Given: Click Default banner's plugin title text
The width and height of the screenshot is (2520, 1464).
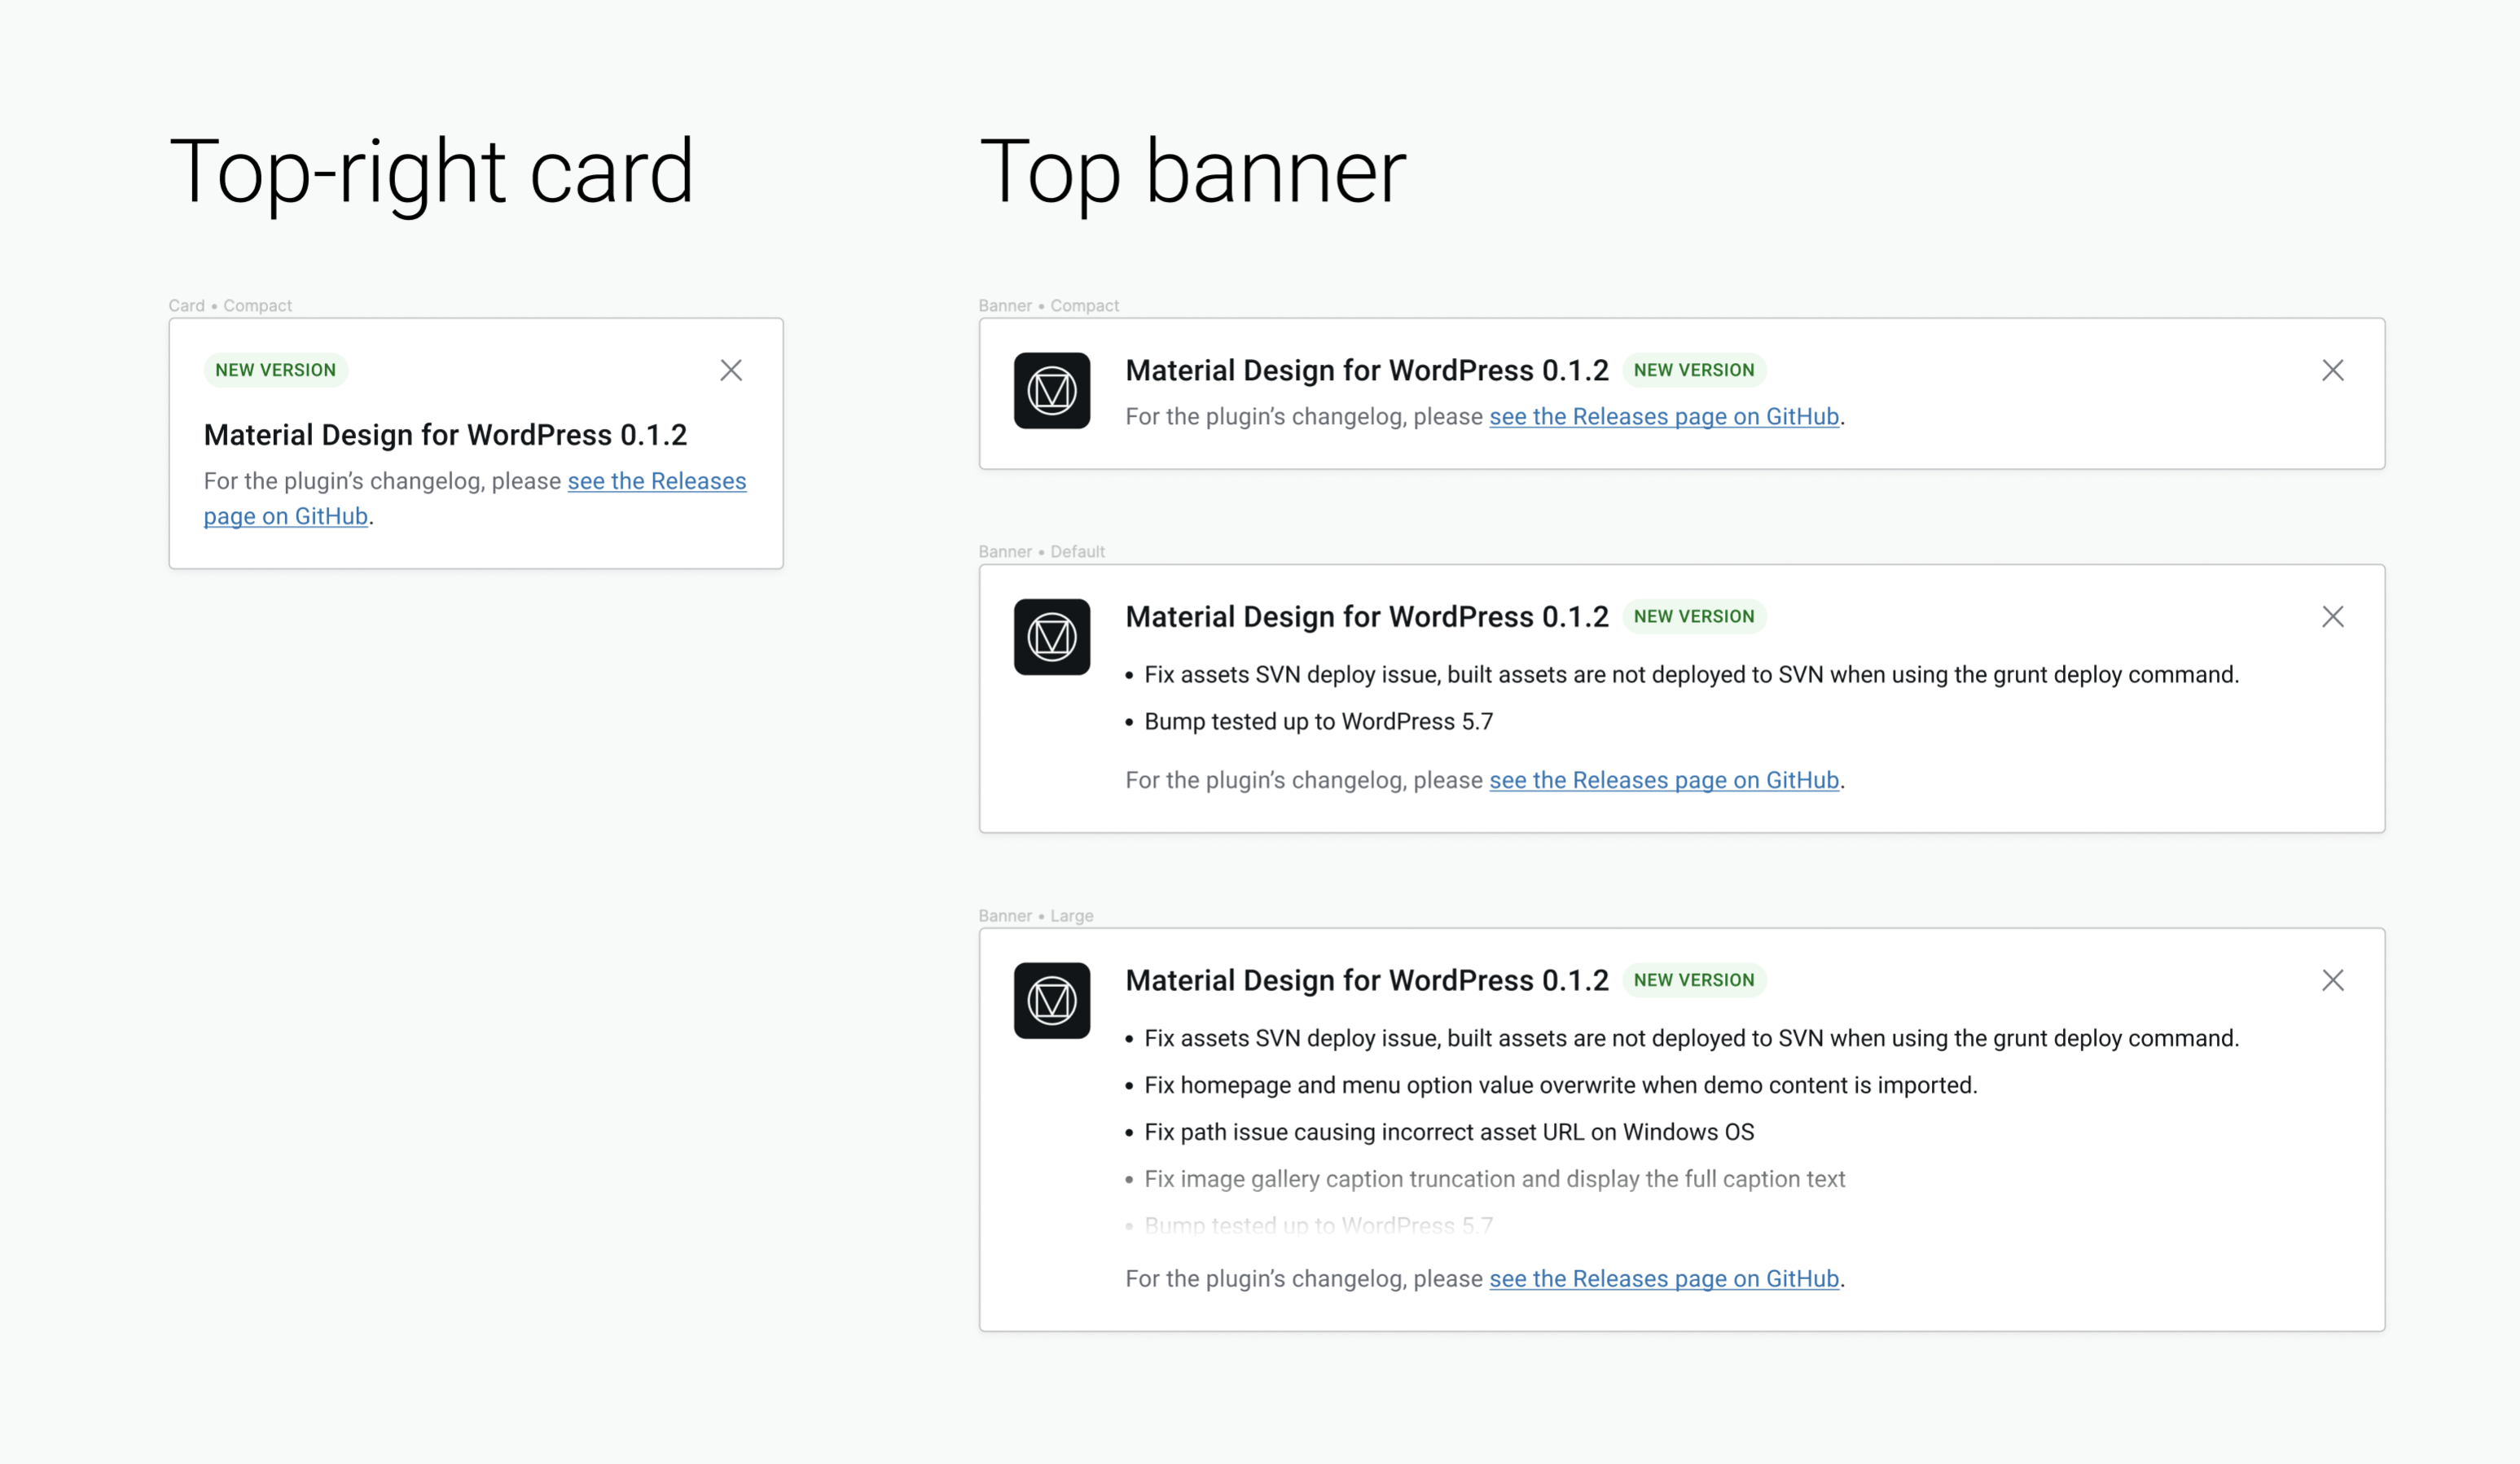Looking at the screenshot, I should click(1366, 616).
